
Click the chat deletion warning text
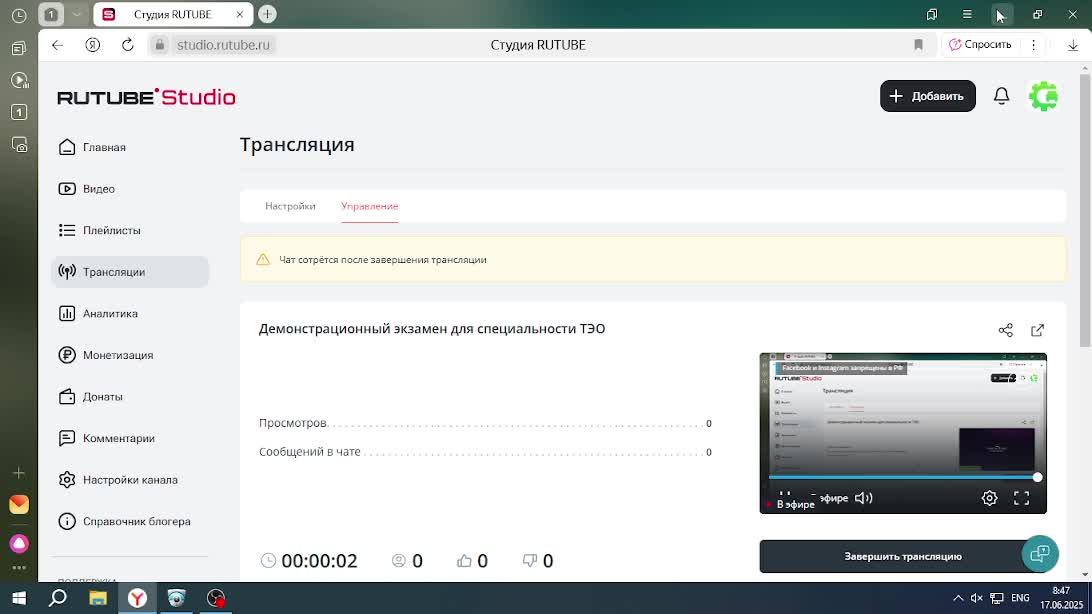pos(383,260)
